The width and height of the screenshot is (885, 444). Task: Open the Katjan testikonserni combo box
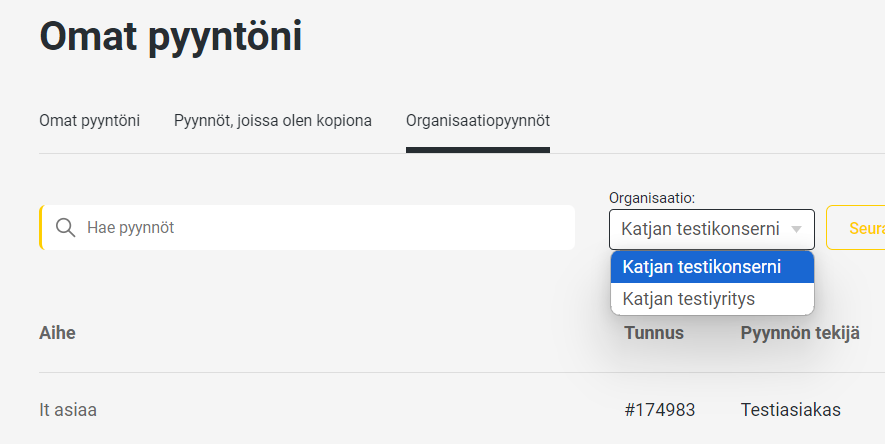click(x=700, y=229)
